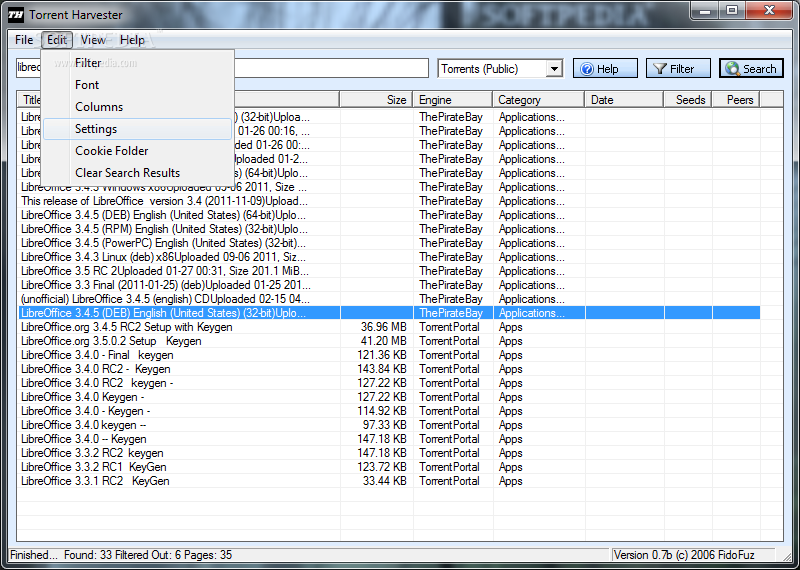
Task: Open the File menu
Action: [24, 40]
